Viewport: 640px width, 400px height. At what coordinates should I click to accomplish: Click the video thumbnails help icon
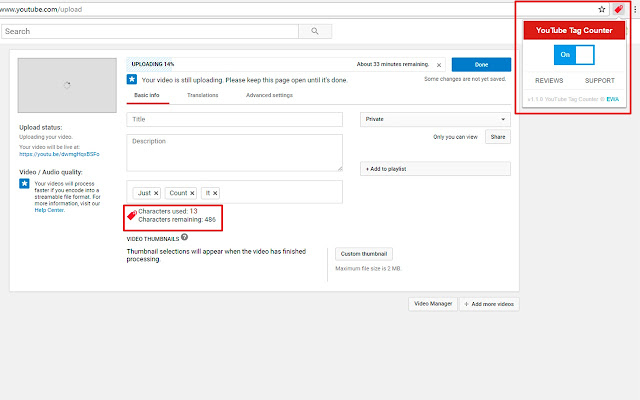click(x=184, y=237)
